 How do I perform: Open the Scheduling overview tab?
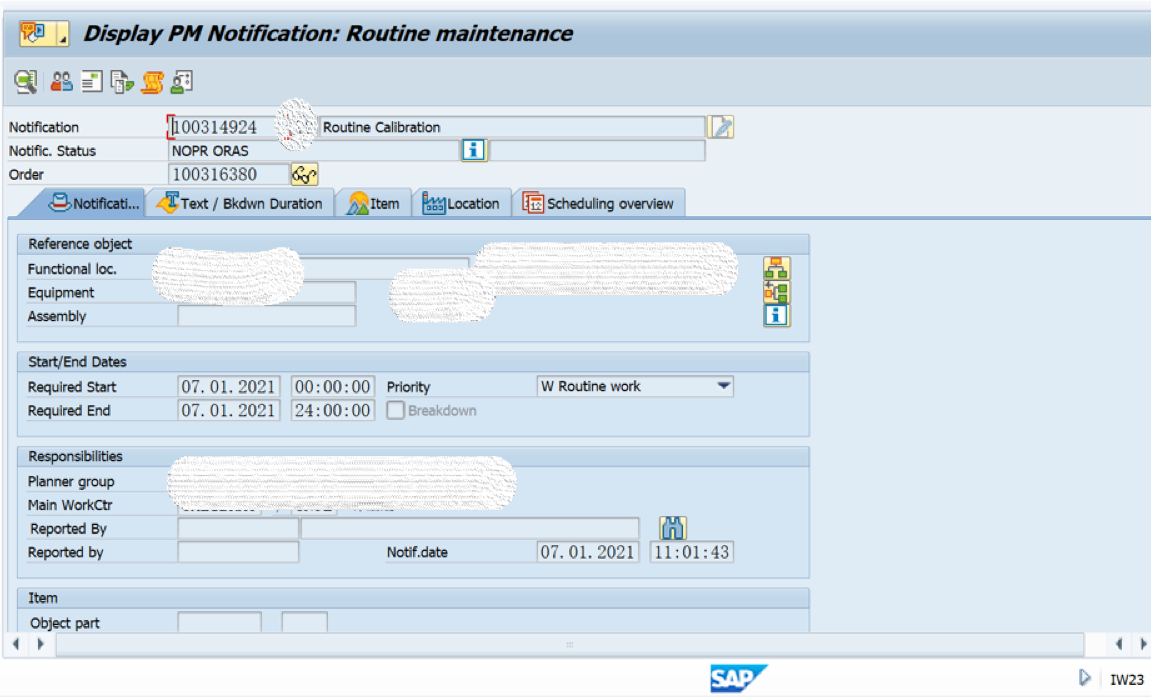598,204
